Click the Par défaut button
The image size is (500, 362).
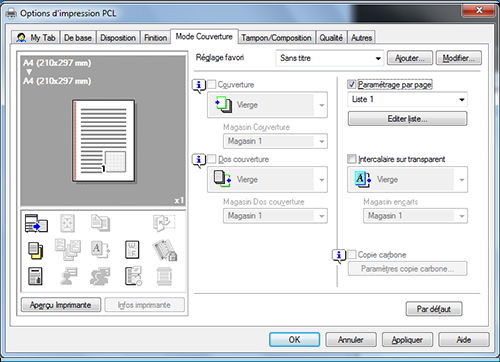click(x=434, y=309)
